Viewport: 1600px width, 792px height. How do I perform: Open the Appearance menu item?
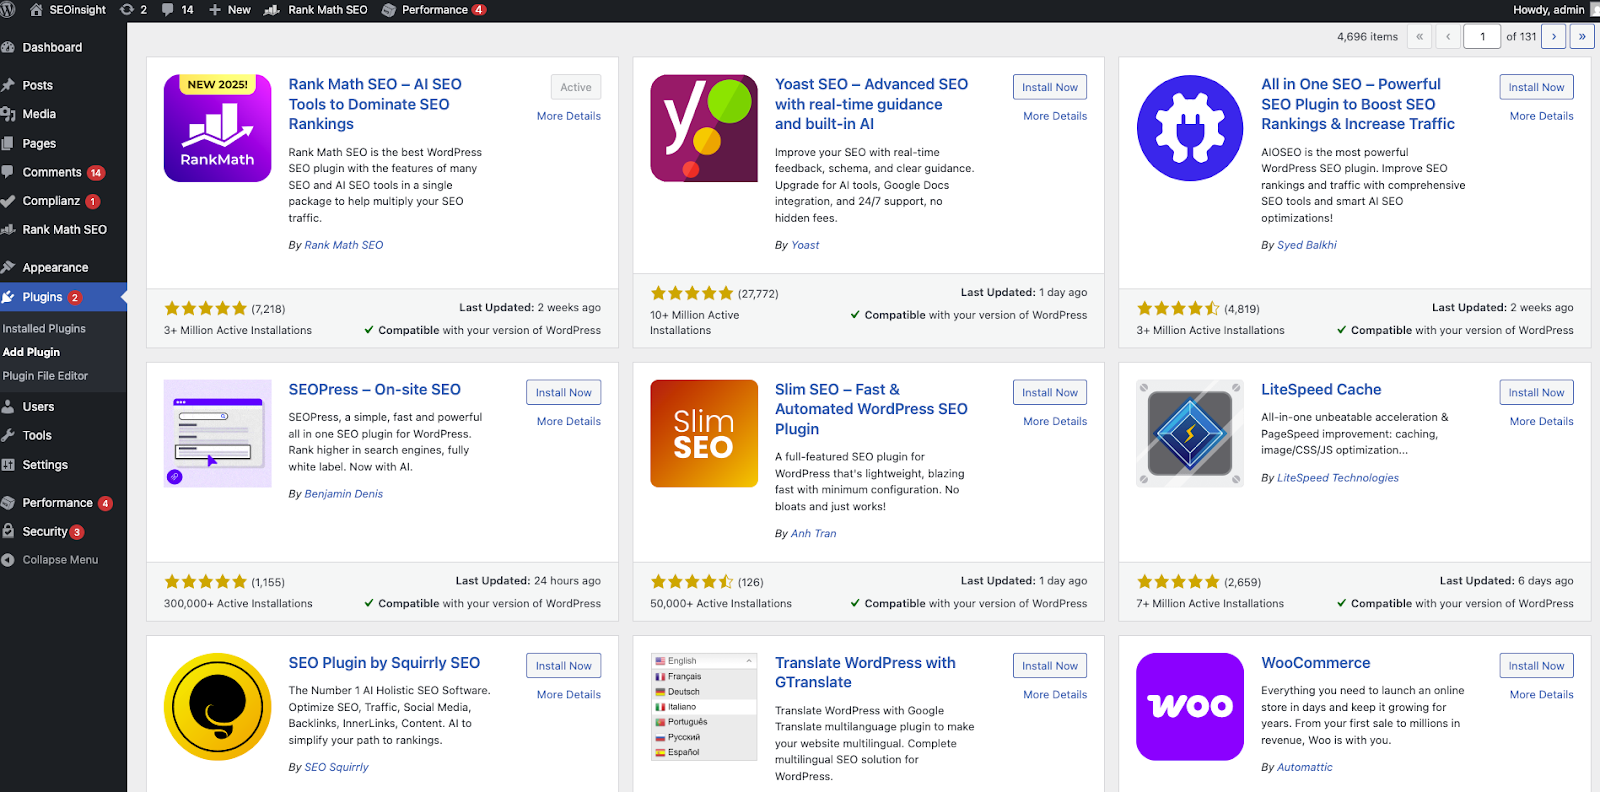55,268
